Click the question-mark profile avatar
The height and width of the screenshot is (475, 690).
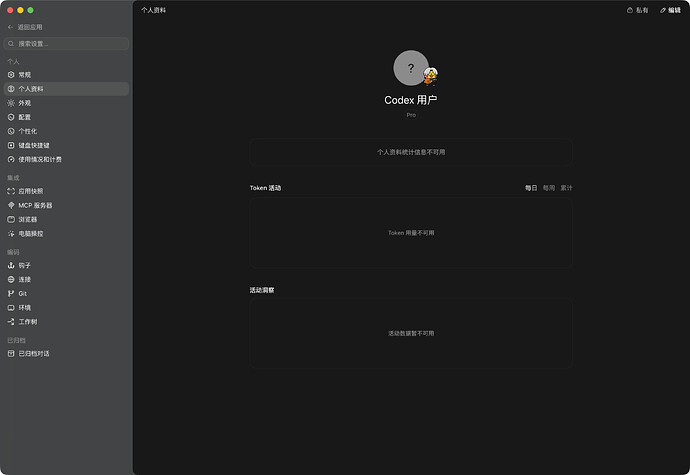(x=411, y=68)
